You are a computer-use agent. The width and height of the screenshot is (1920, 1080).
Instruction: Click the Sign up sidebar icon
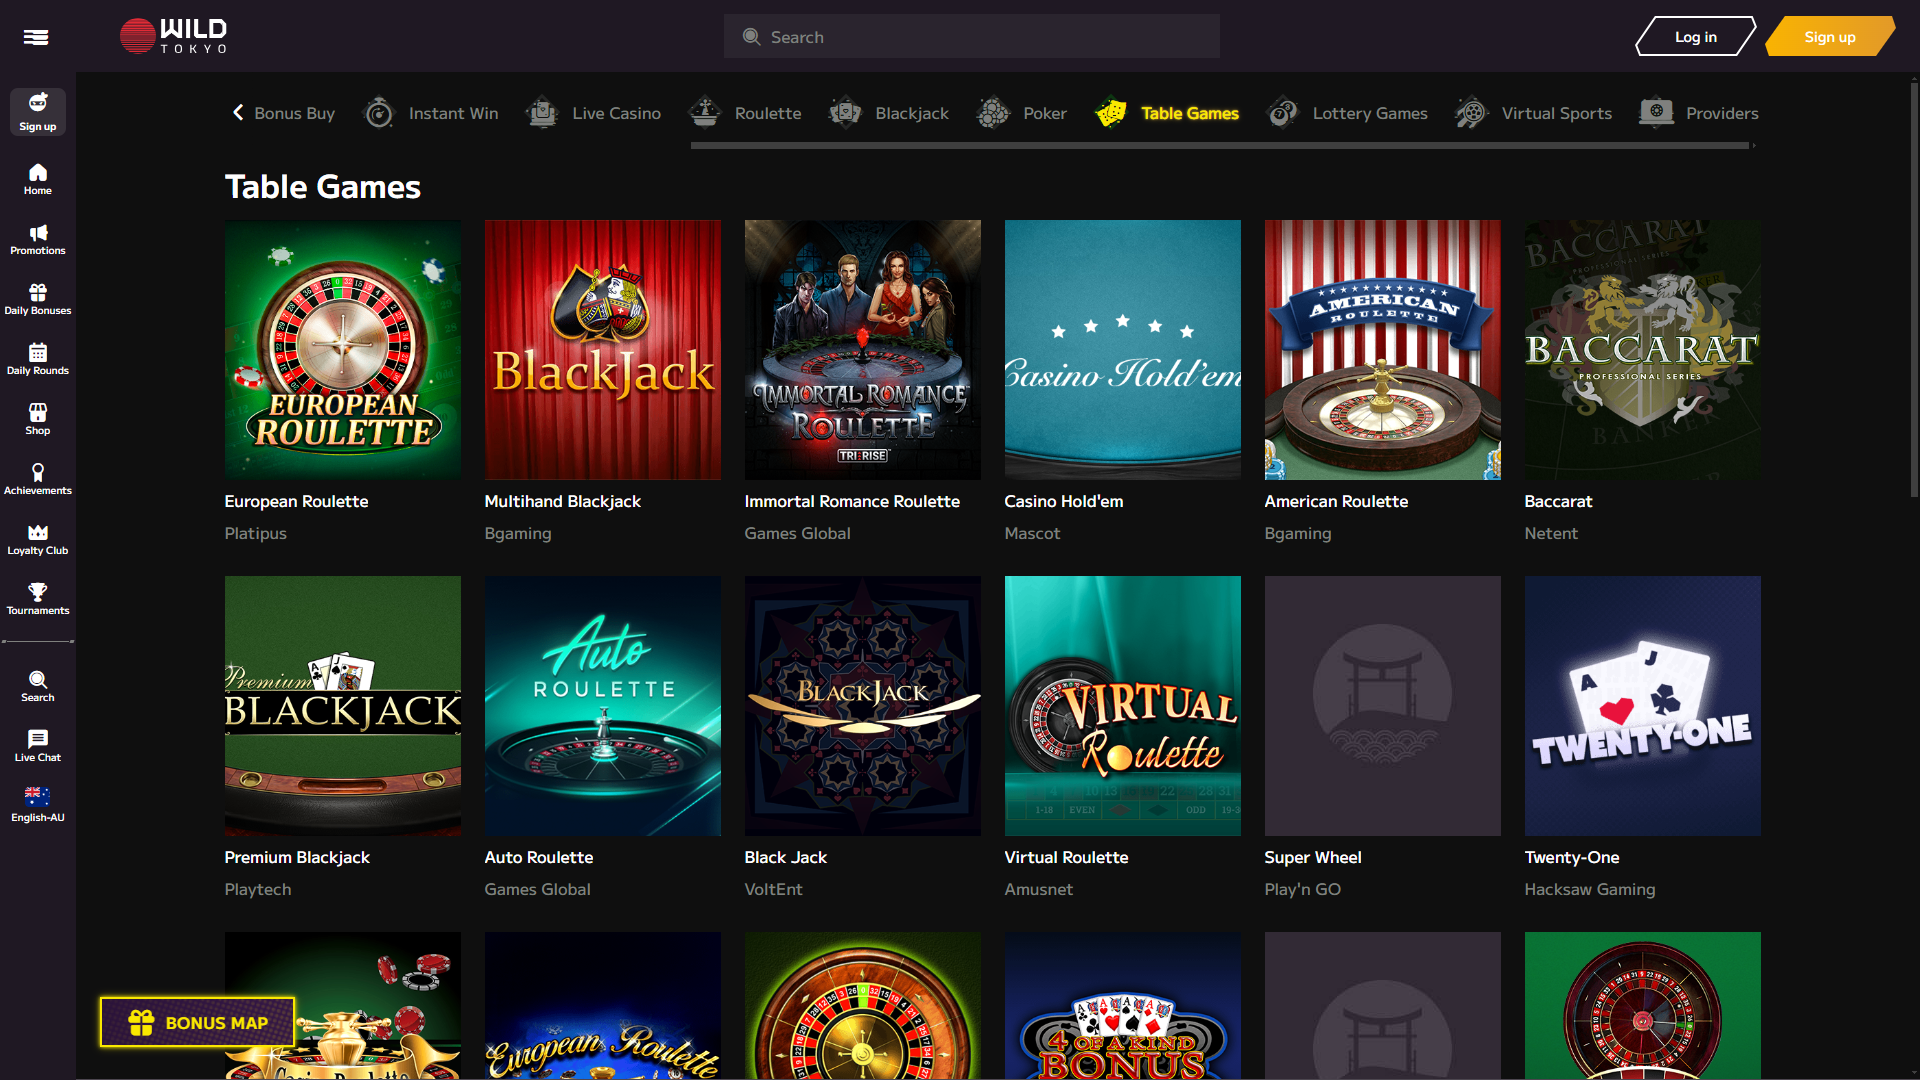coord(38,112)
